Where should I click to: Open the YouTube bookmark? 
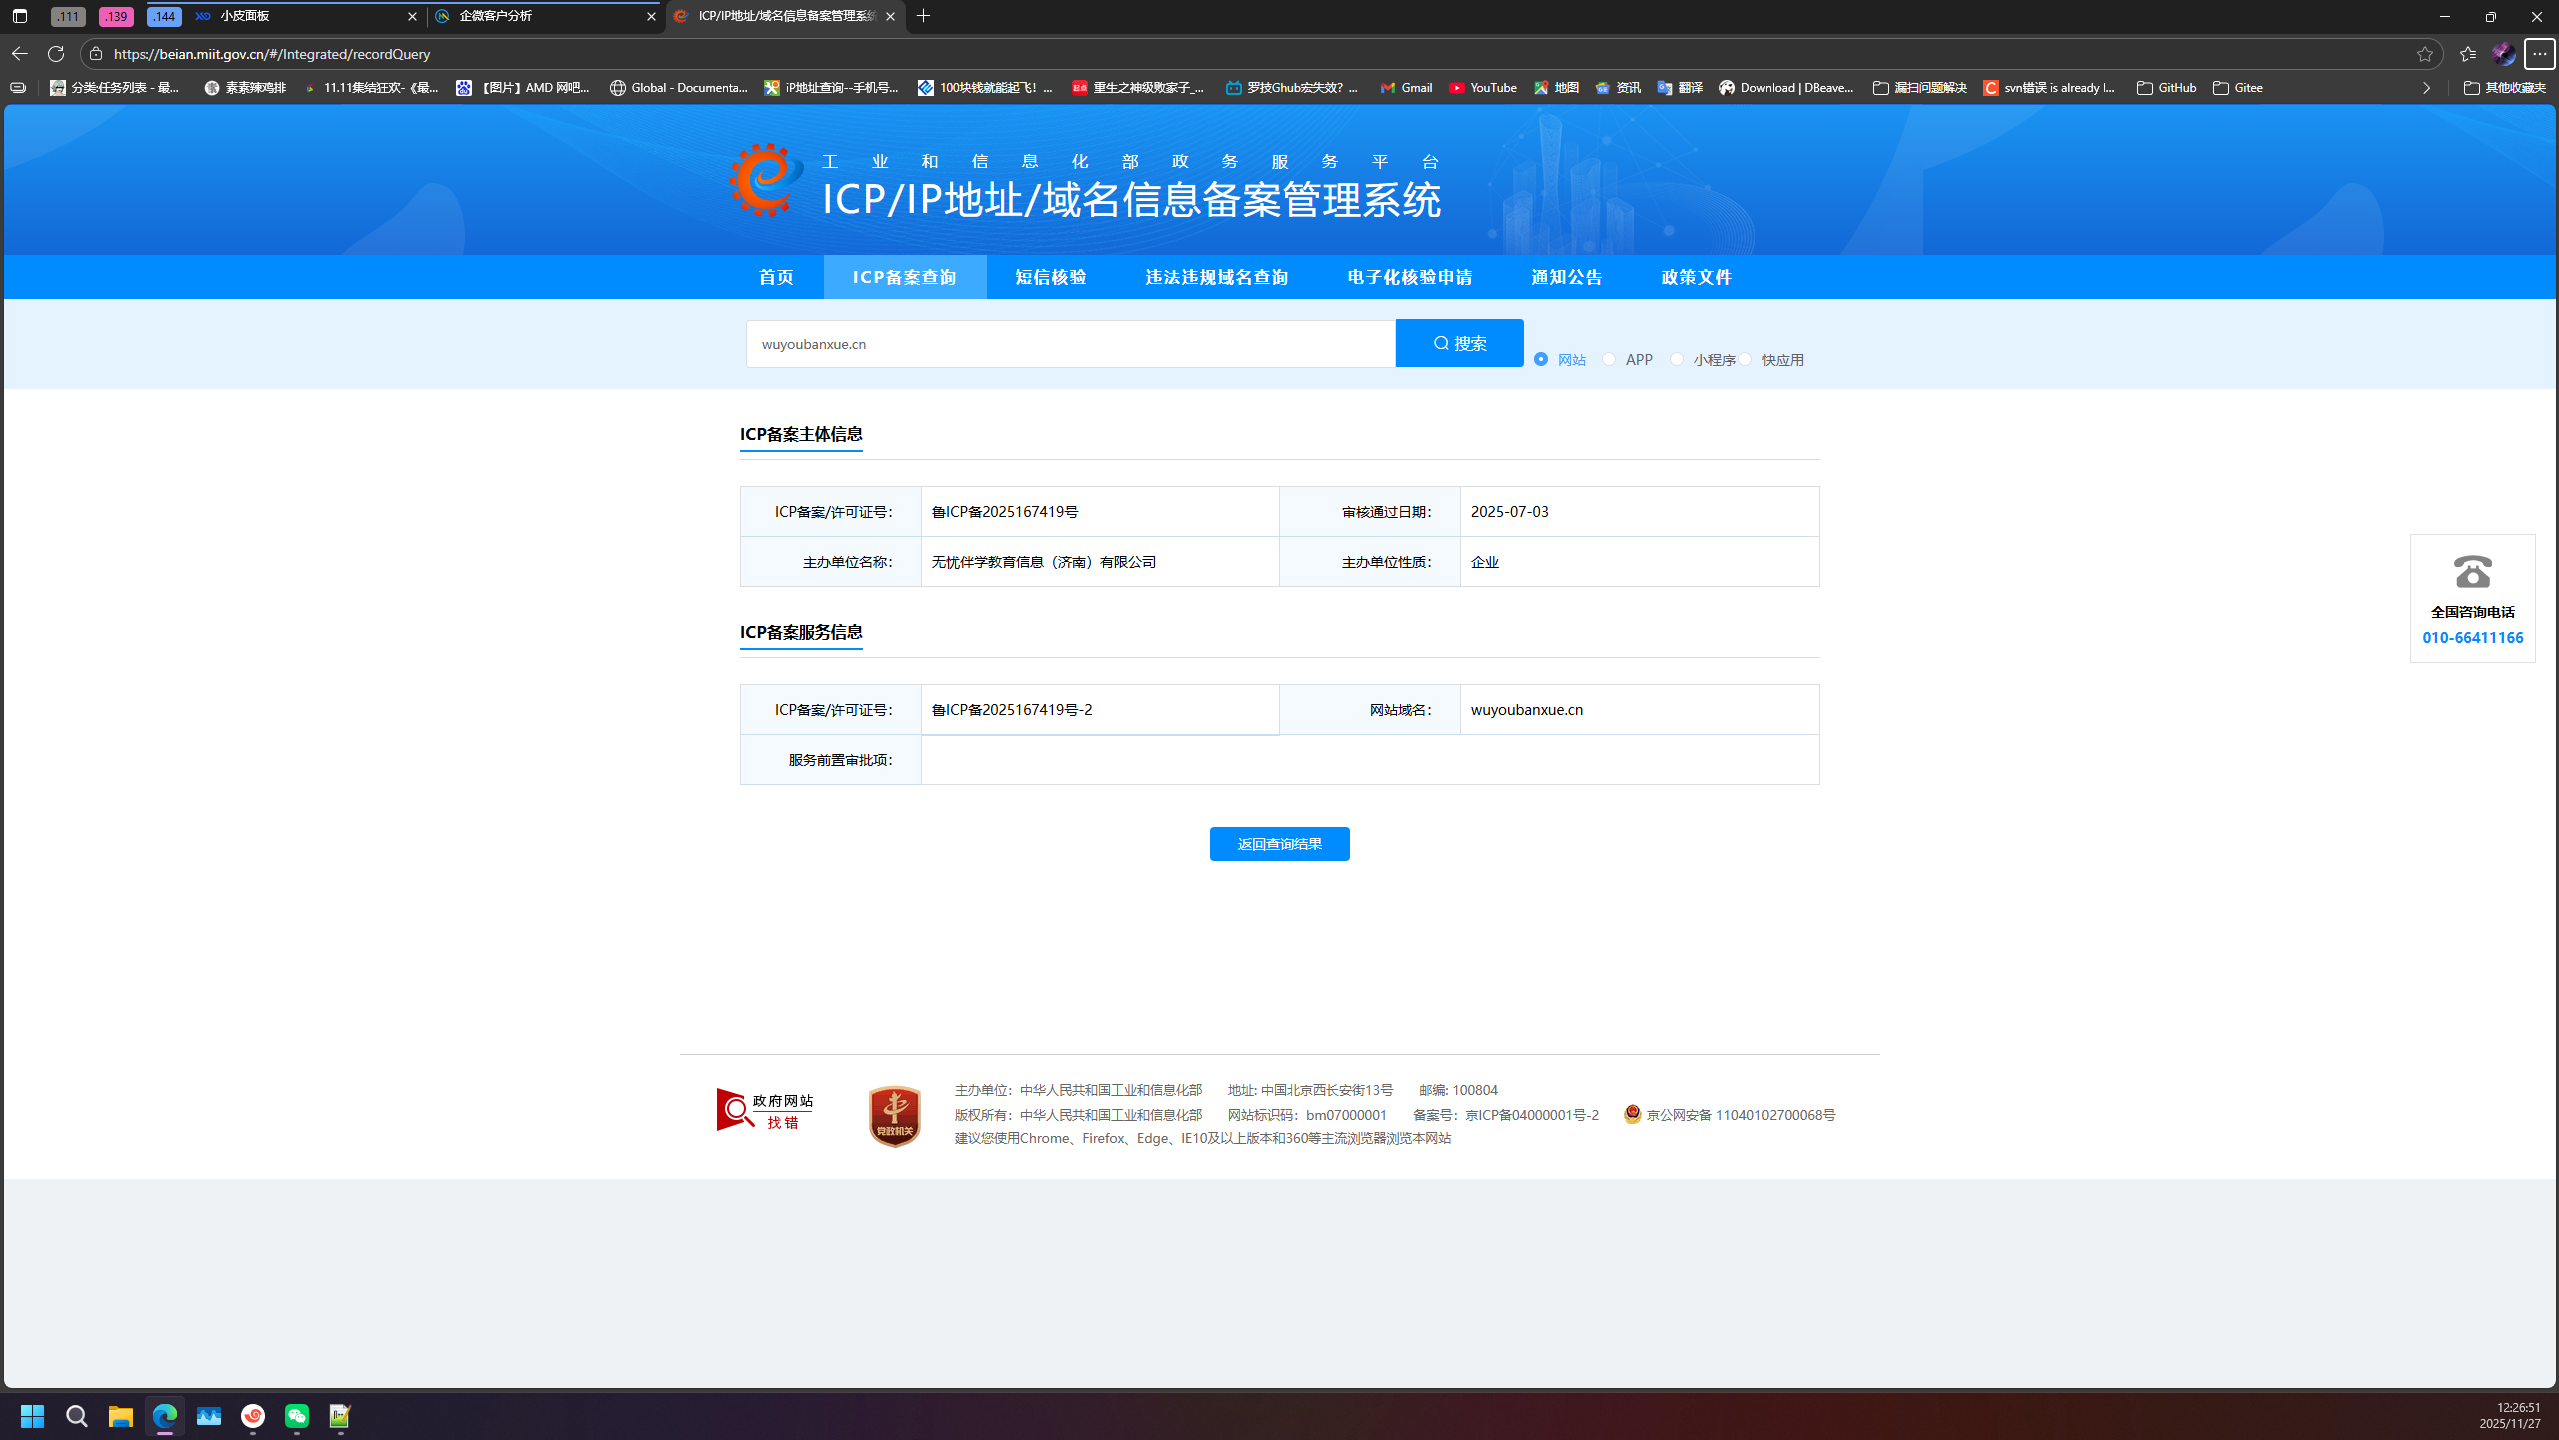point(1483,88)
